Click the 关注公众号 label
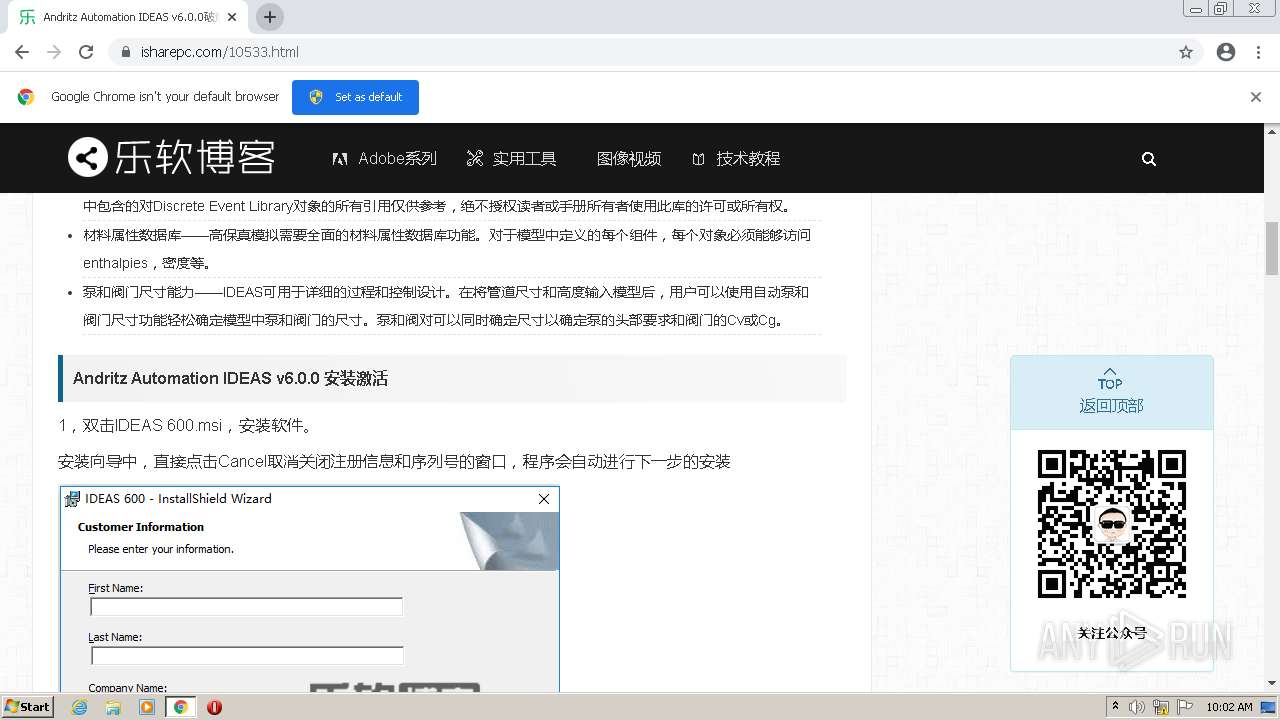The height and width of the screenshot is (720, 1280). [x=1111, y=633]
